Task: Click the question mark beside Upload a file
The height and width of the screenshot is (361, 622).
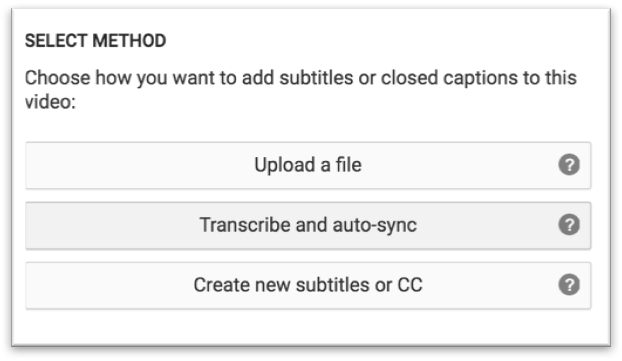Action: click(569, 165)
